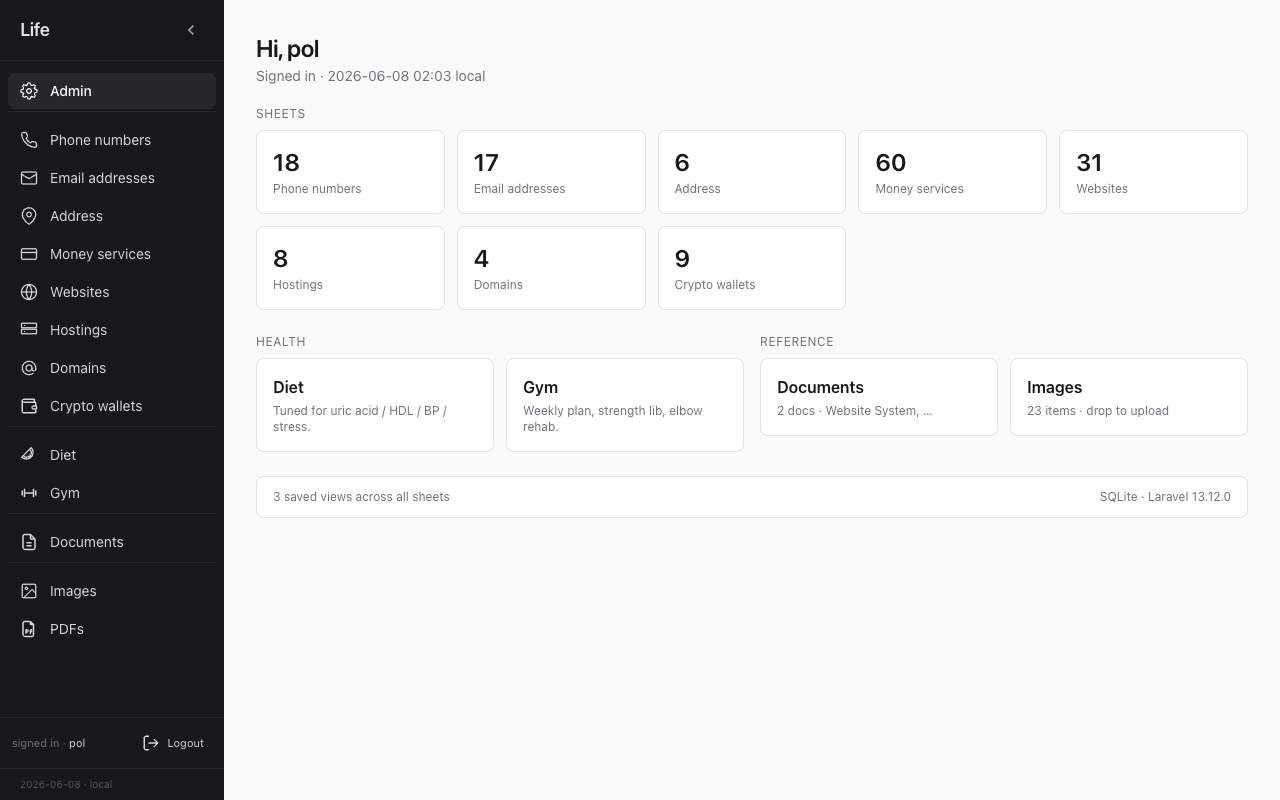The image size is (1280, 800).
Task: Click '2026-06-08 · local' sidebar footer
Action: tap(66, 785)
